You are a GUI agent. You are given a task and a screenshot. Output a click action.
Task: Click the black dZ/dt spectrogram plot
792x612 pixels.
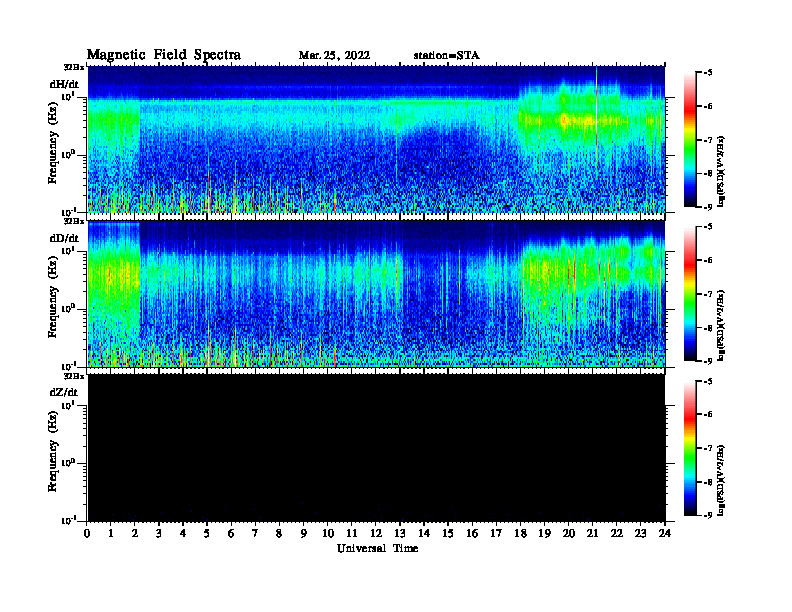click(x=376, y=448)
